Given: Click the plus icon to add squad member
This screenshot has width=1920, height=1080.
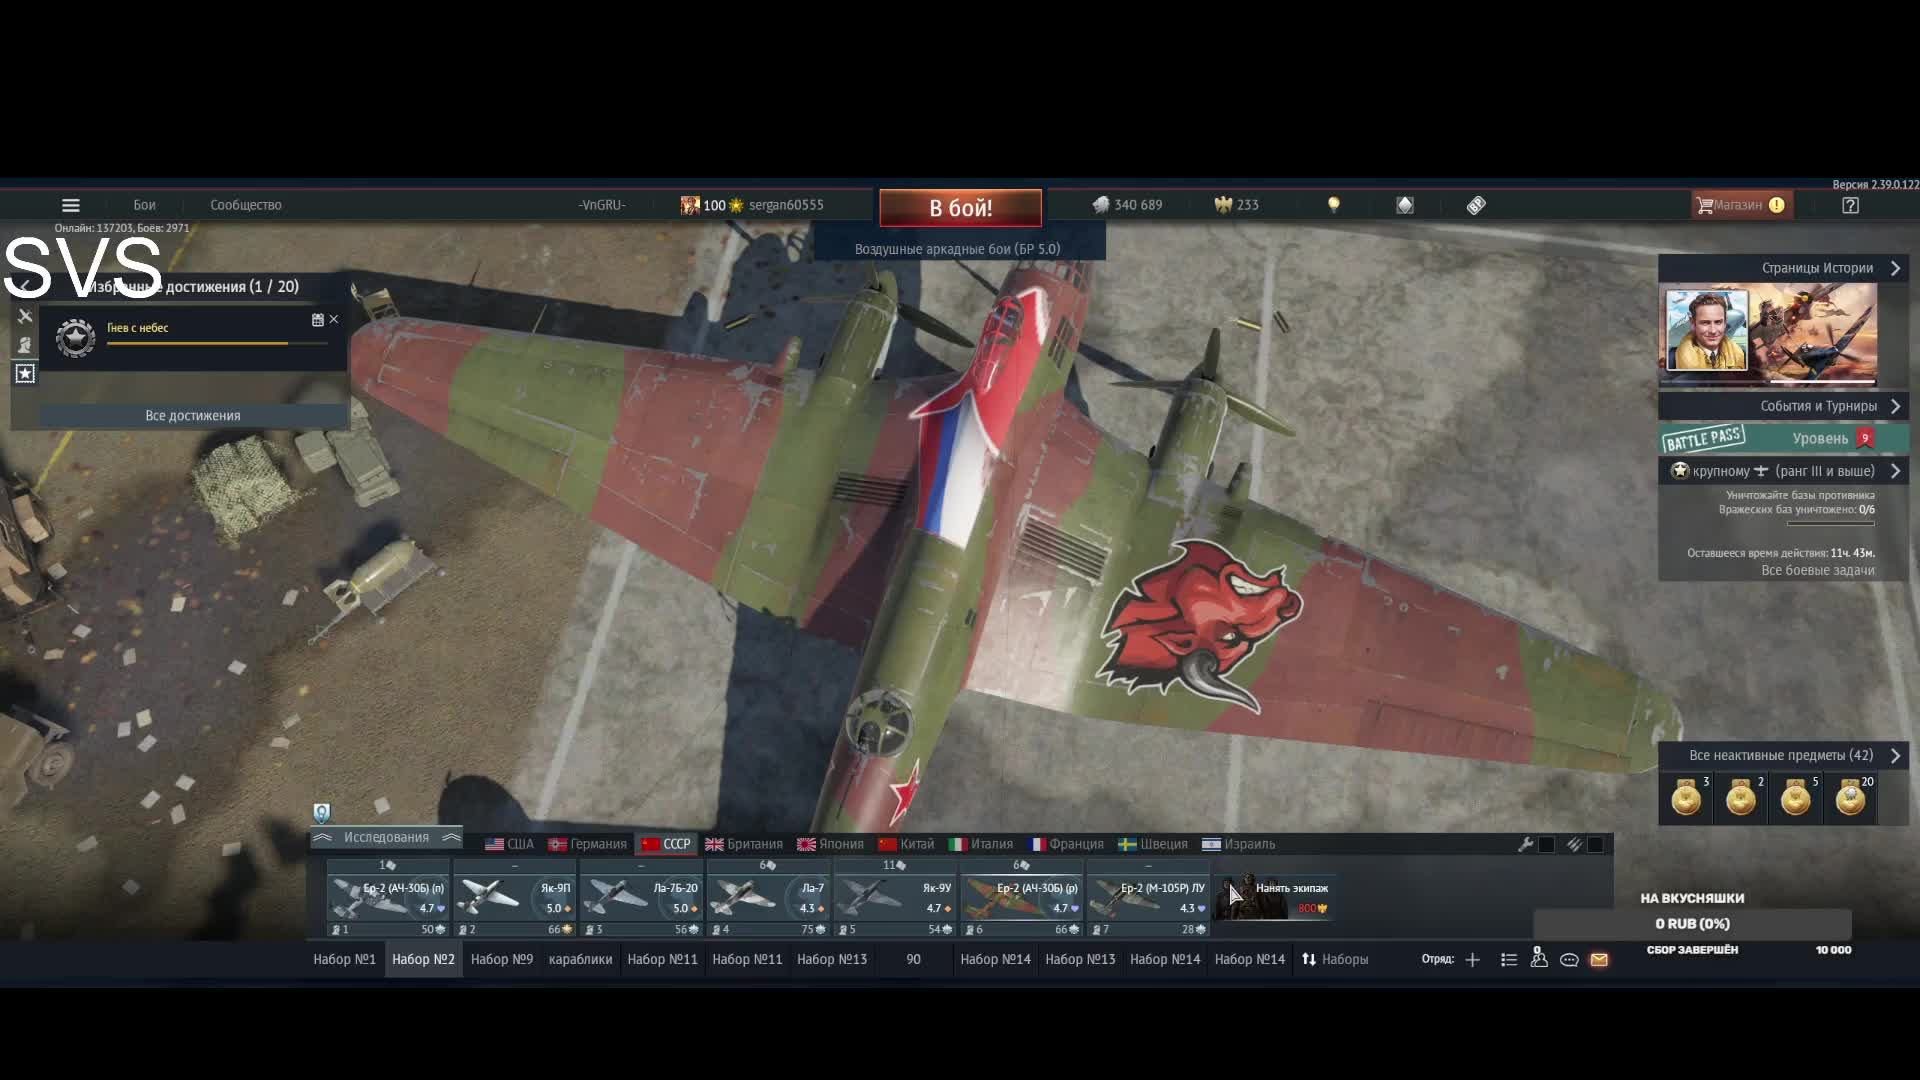Looking at the screenshot, I should pos(1472,960).
